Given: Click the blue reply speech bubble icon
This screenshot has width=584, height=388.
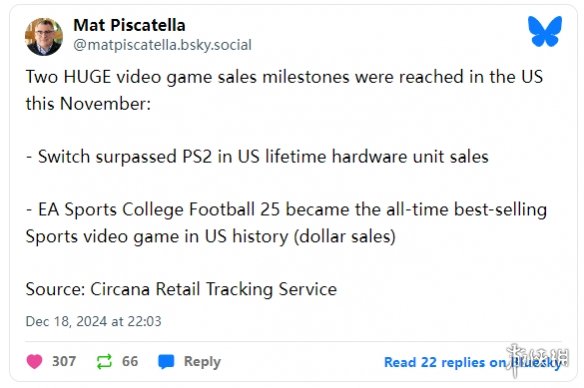Looking at the screenshot, I should tap(166, 362).
